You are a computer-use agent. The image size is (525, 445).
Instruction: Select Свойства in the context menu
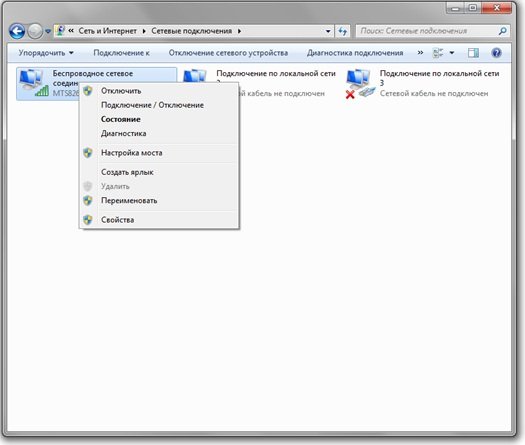pos(118,220)
